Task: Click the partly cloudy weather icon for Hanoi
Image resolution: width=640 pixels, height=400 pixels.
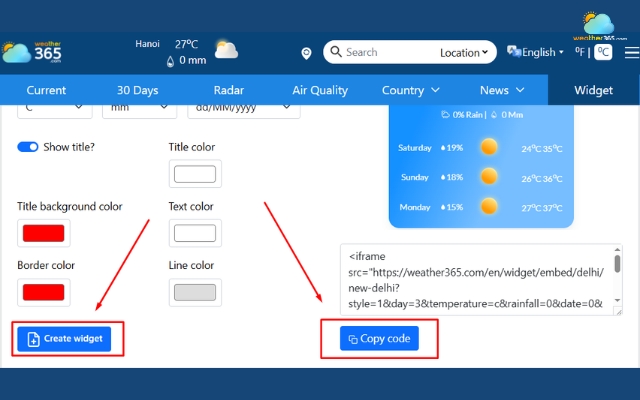Action: [226, 49]
